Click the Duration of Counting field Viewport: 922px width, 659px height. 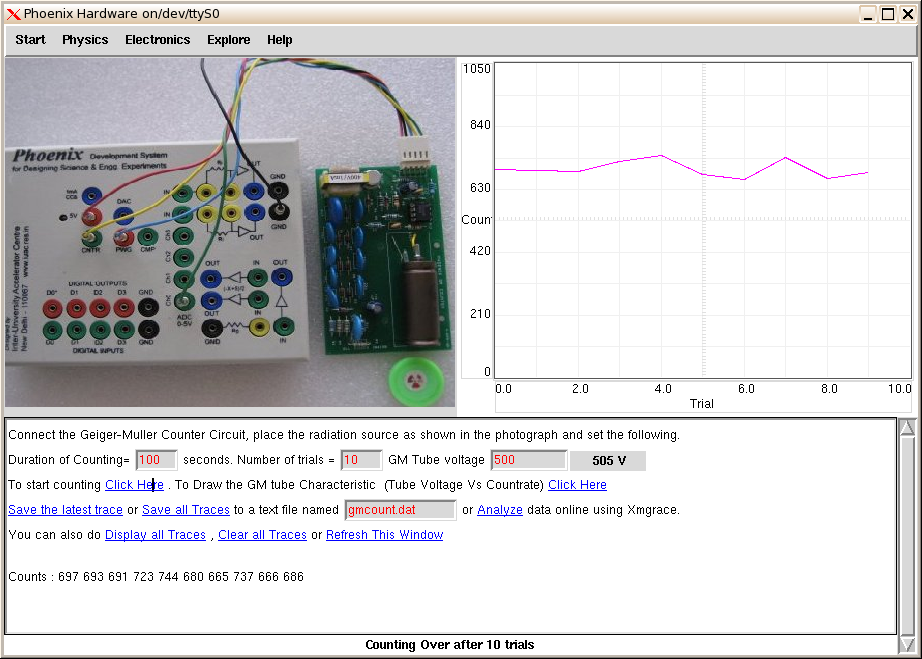pos(156,460)
